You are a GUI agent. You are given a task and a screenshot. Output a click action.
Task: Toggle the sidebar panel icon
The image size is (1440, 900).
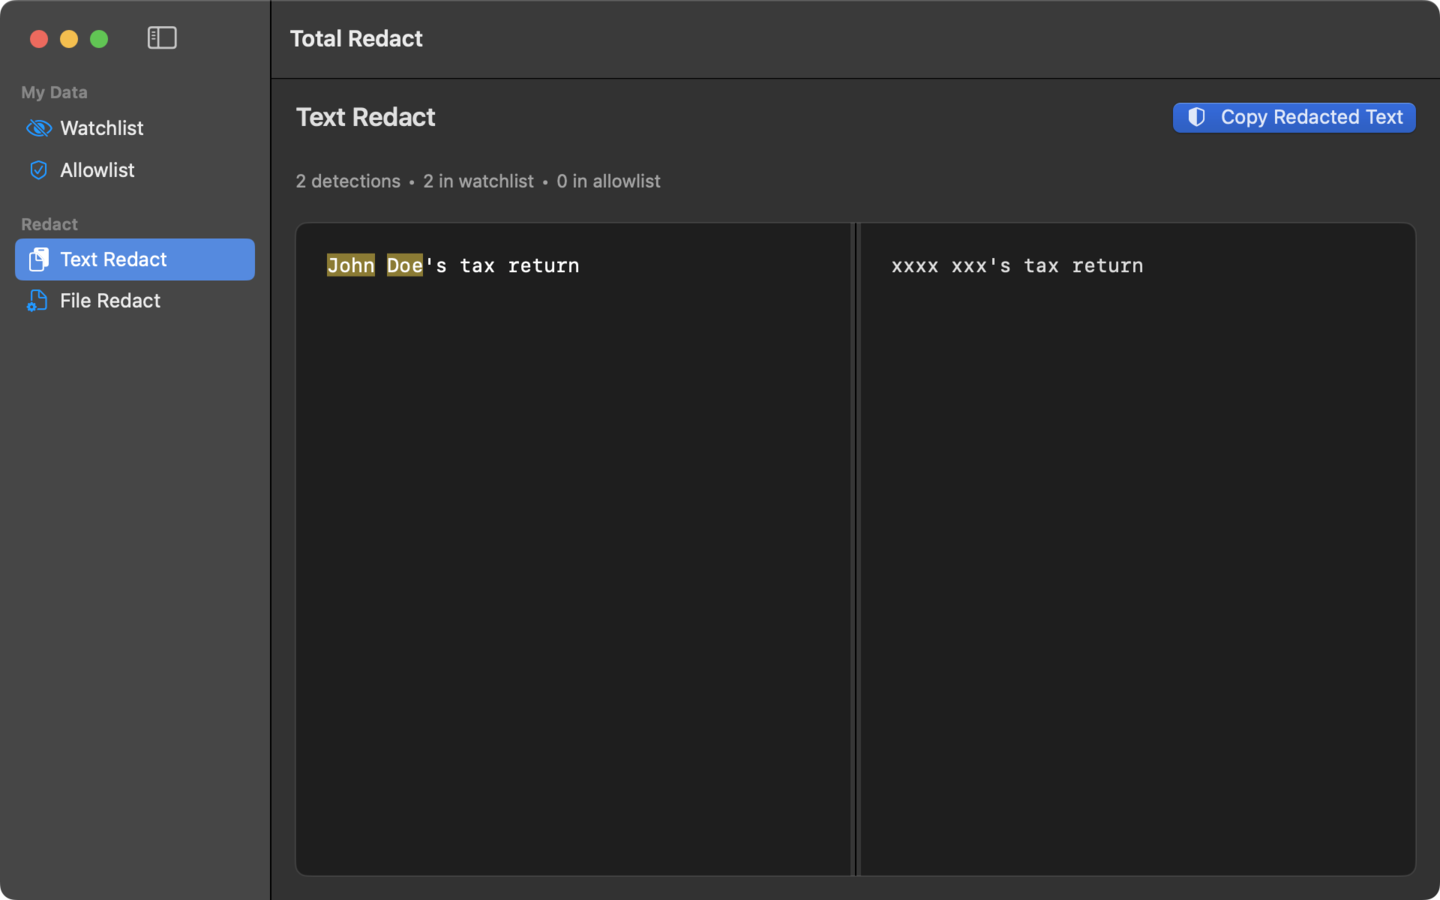162,38
